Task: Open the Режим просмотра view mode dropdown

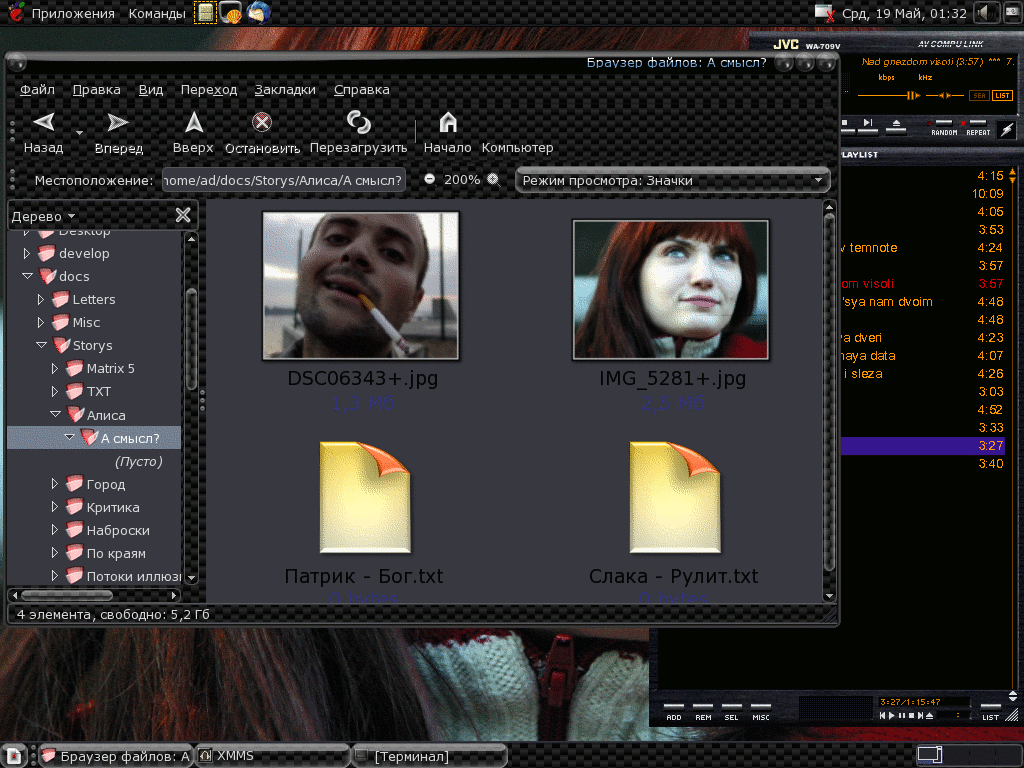Action: click(x=672, y=180)
